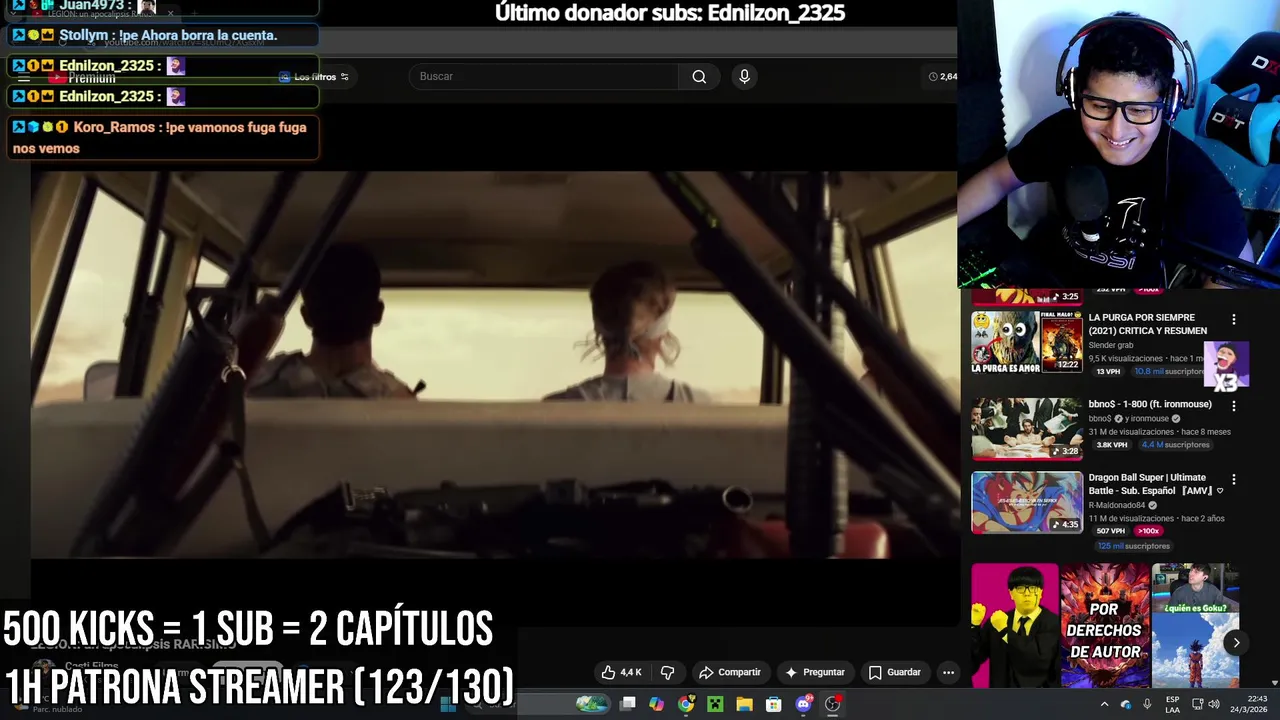Open OBS Studio in taskbar
Screen dimensions: 1280x720
point(832,704)
